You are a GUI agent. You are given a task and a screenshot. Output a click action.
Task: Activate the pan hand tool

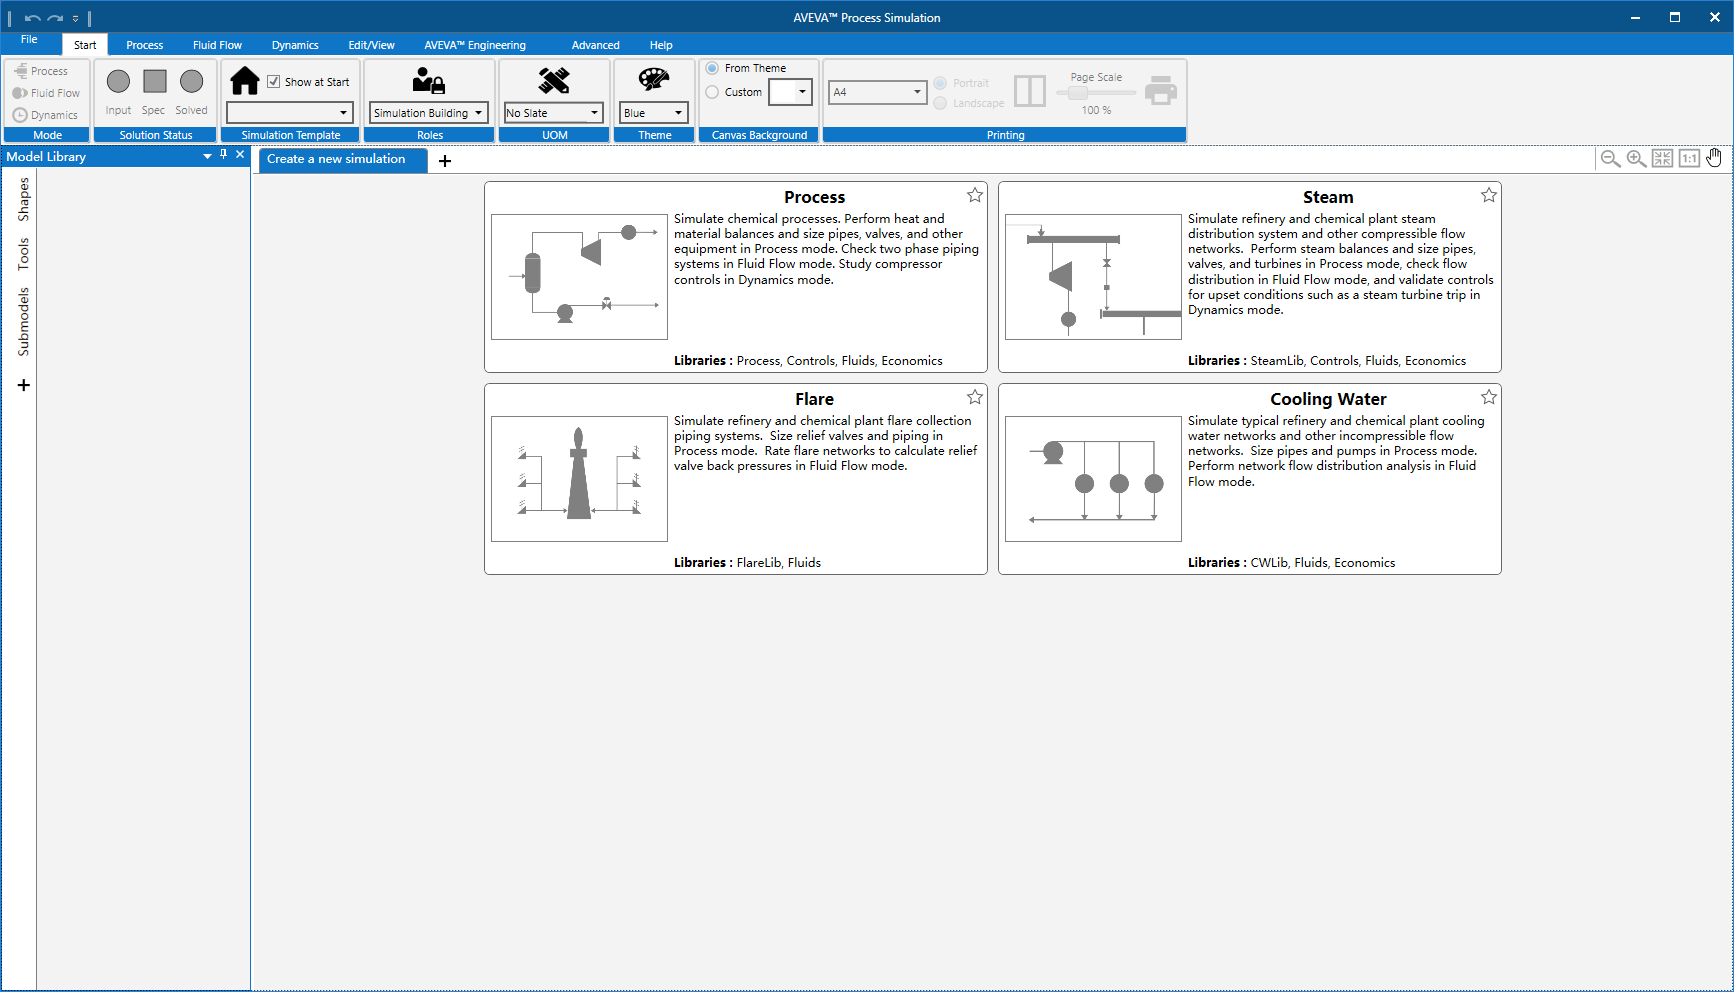[1714, 157]
